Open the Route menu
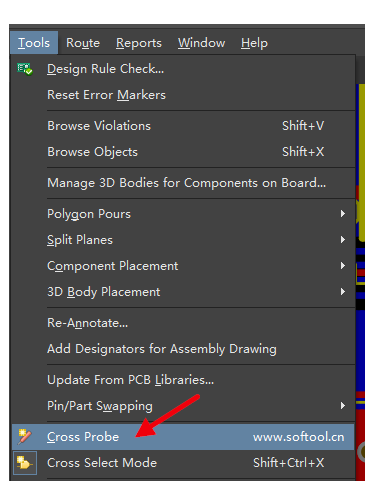This screenshot has height=481, width=366. click(83, 43)
